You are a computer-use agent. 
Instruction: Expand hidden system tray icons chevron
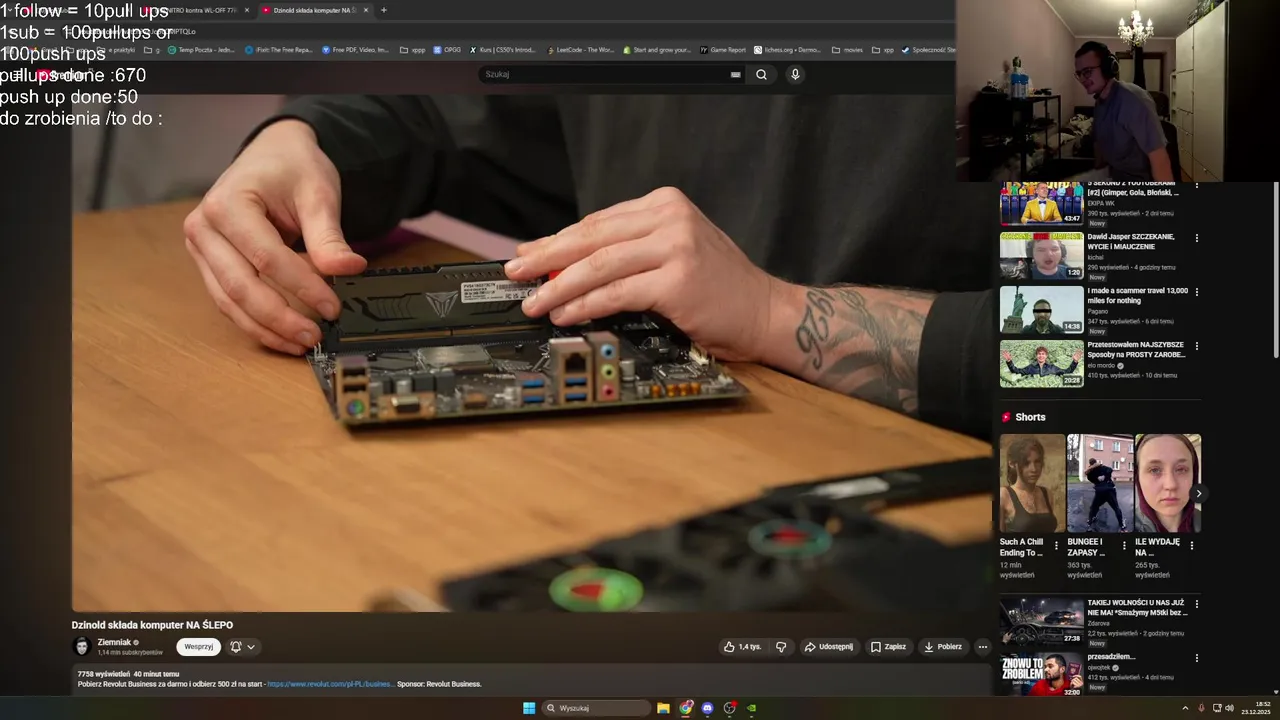click(x=1185, y=708)
